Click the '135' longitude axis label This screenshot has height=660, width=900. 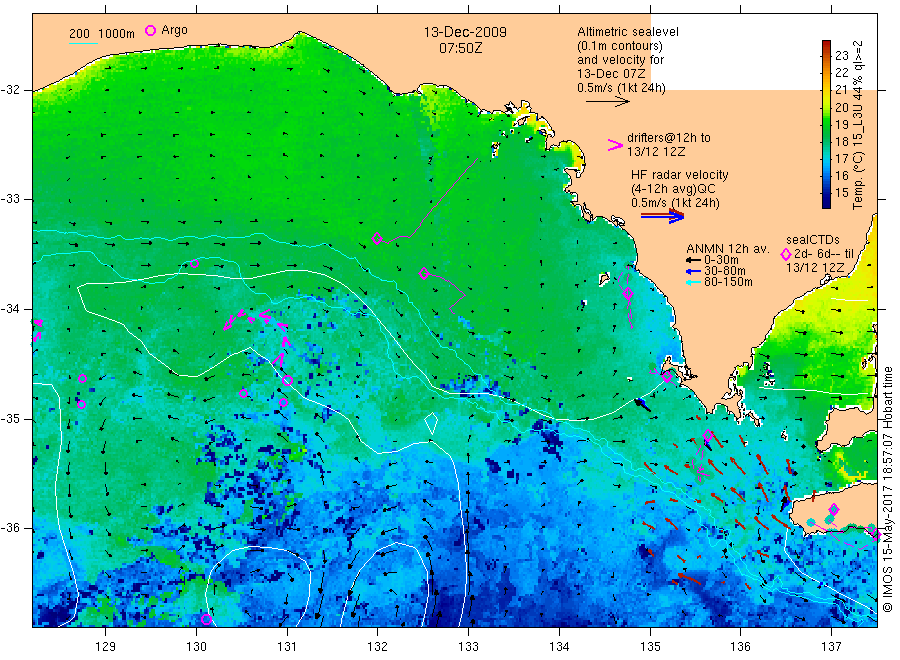tap(650, 647)
